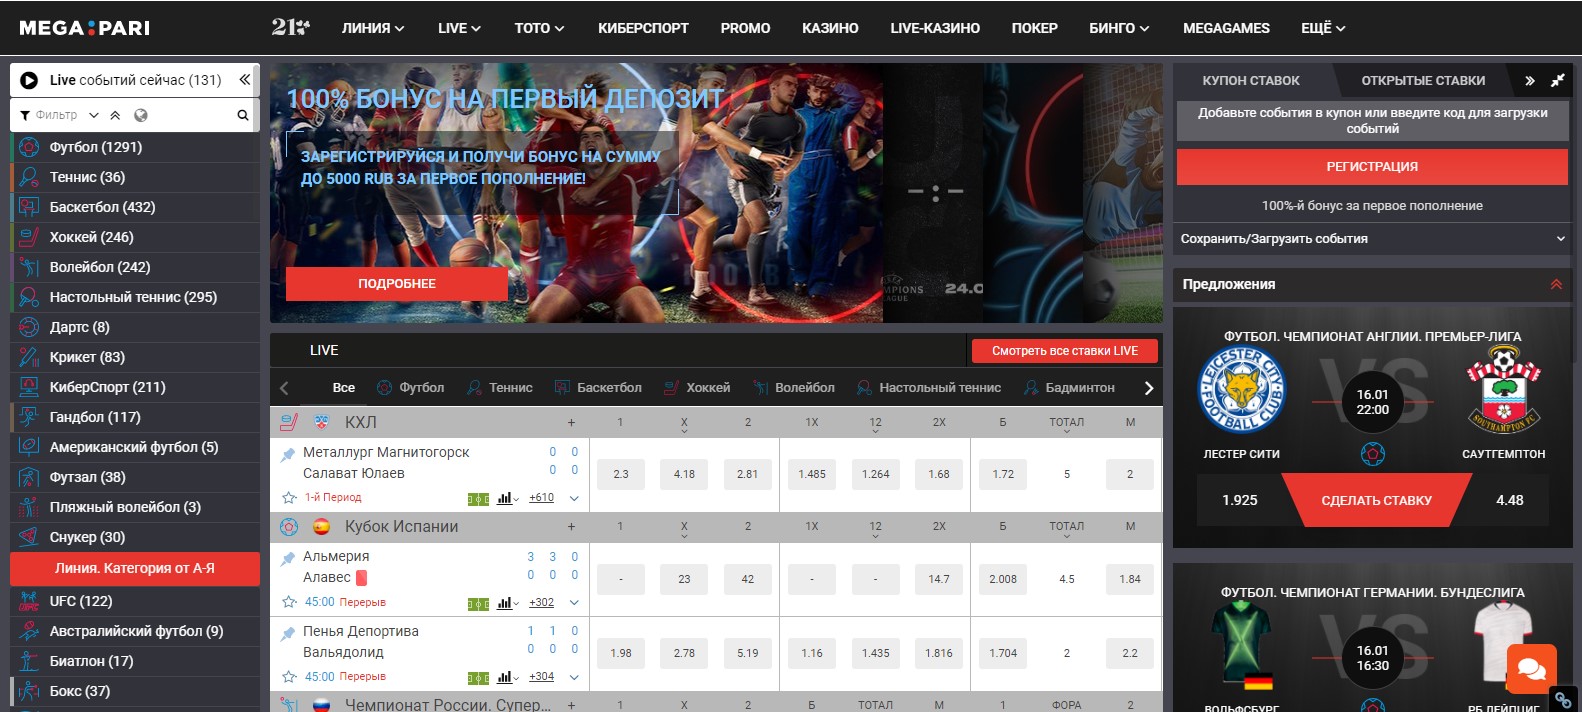1582x712 pixels.
Task: Open the coupon in new window
Action: pyautogui.click(x=1557, y=80)
